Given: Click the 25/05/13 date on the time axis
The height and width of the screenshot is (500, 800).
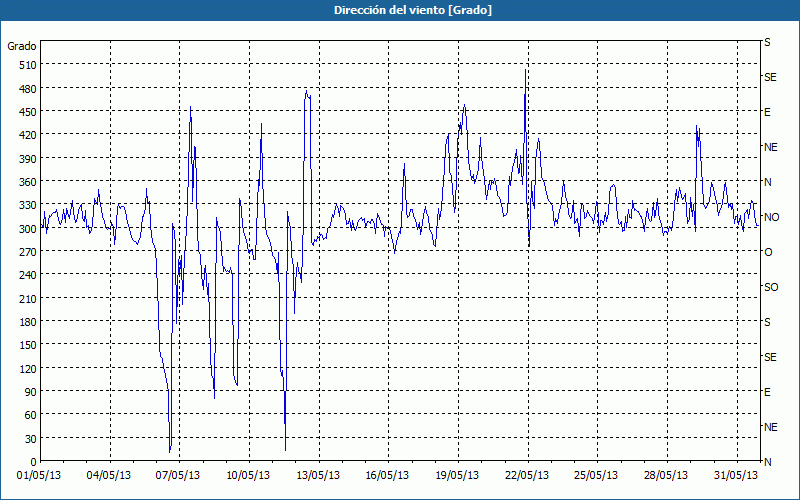Looking at the screenshot, I should [x=596, y=476].
